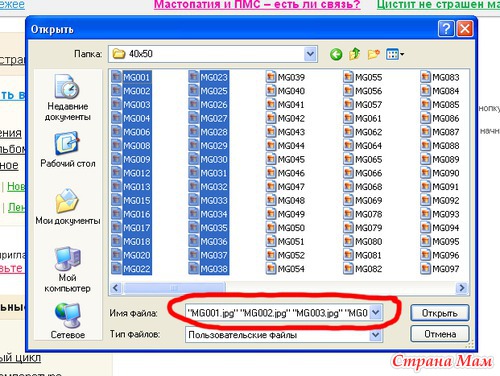This screenshot has height=376, width=500.
Task: Select file name MG056
Action: pos(368,91)
